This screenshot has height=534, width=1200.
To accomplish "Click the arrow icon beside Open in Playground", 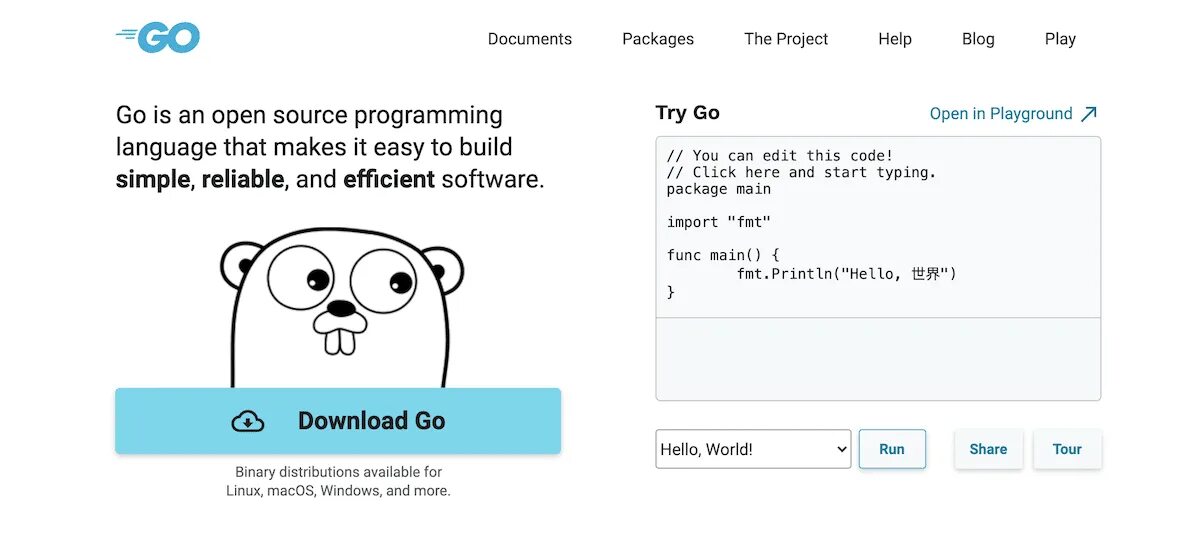I will [x=1089, y=113].
